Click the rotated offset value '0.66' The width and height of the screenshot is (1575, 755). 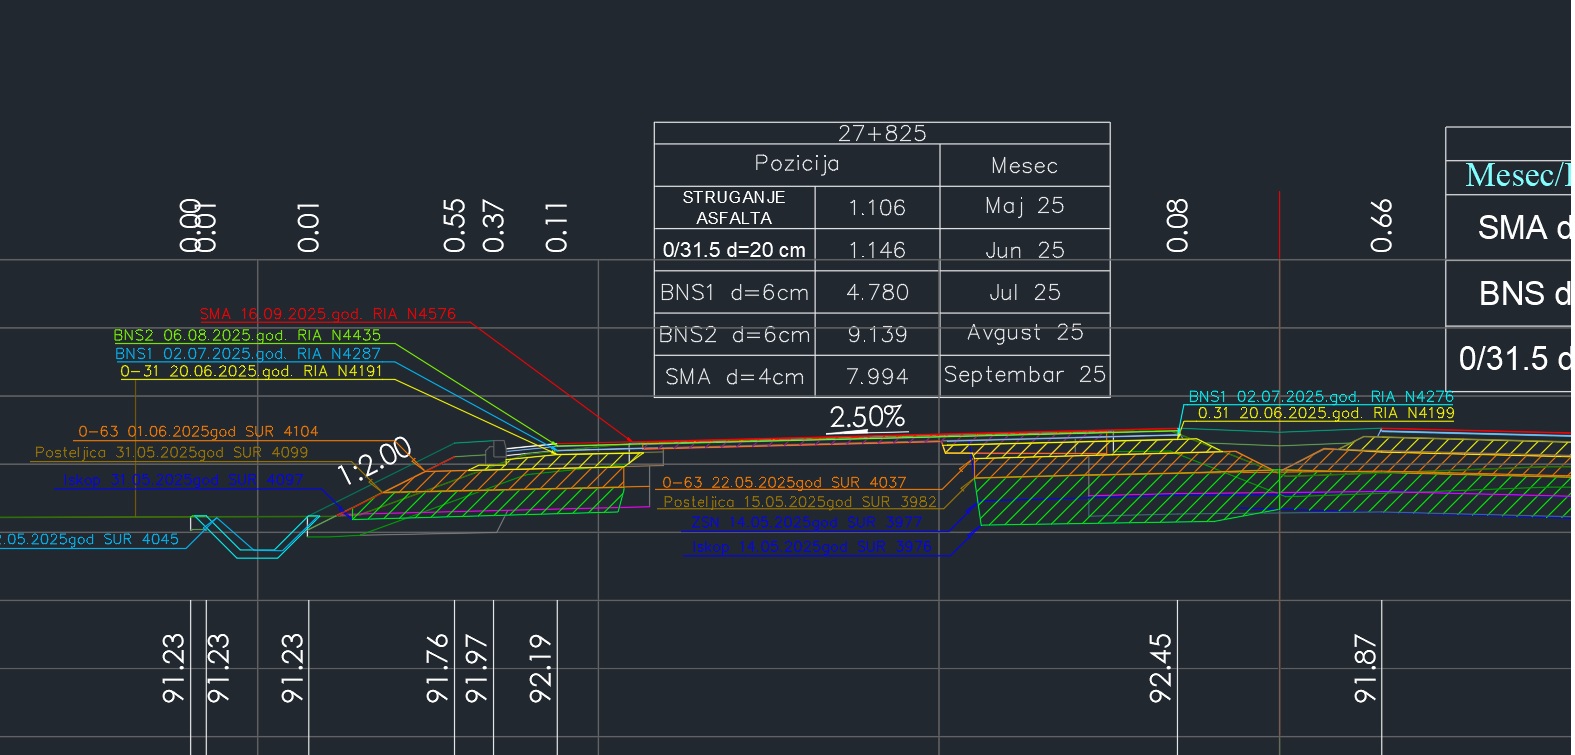pos(1381,225)
